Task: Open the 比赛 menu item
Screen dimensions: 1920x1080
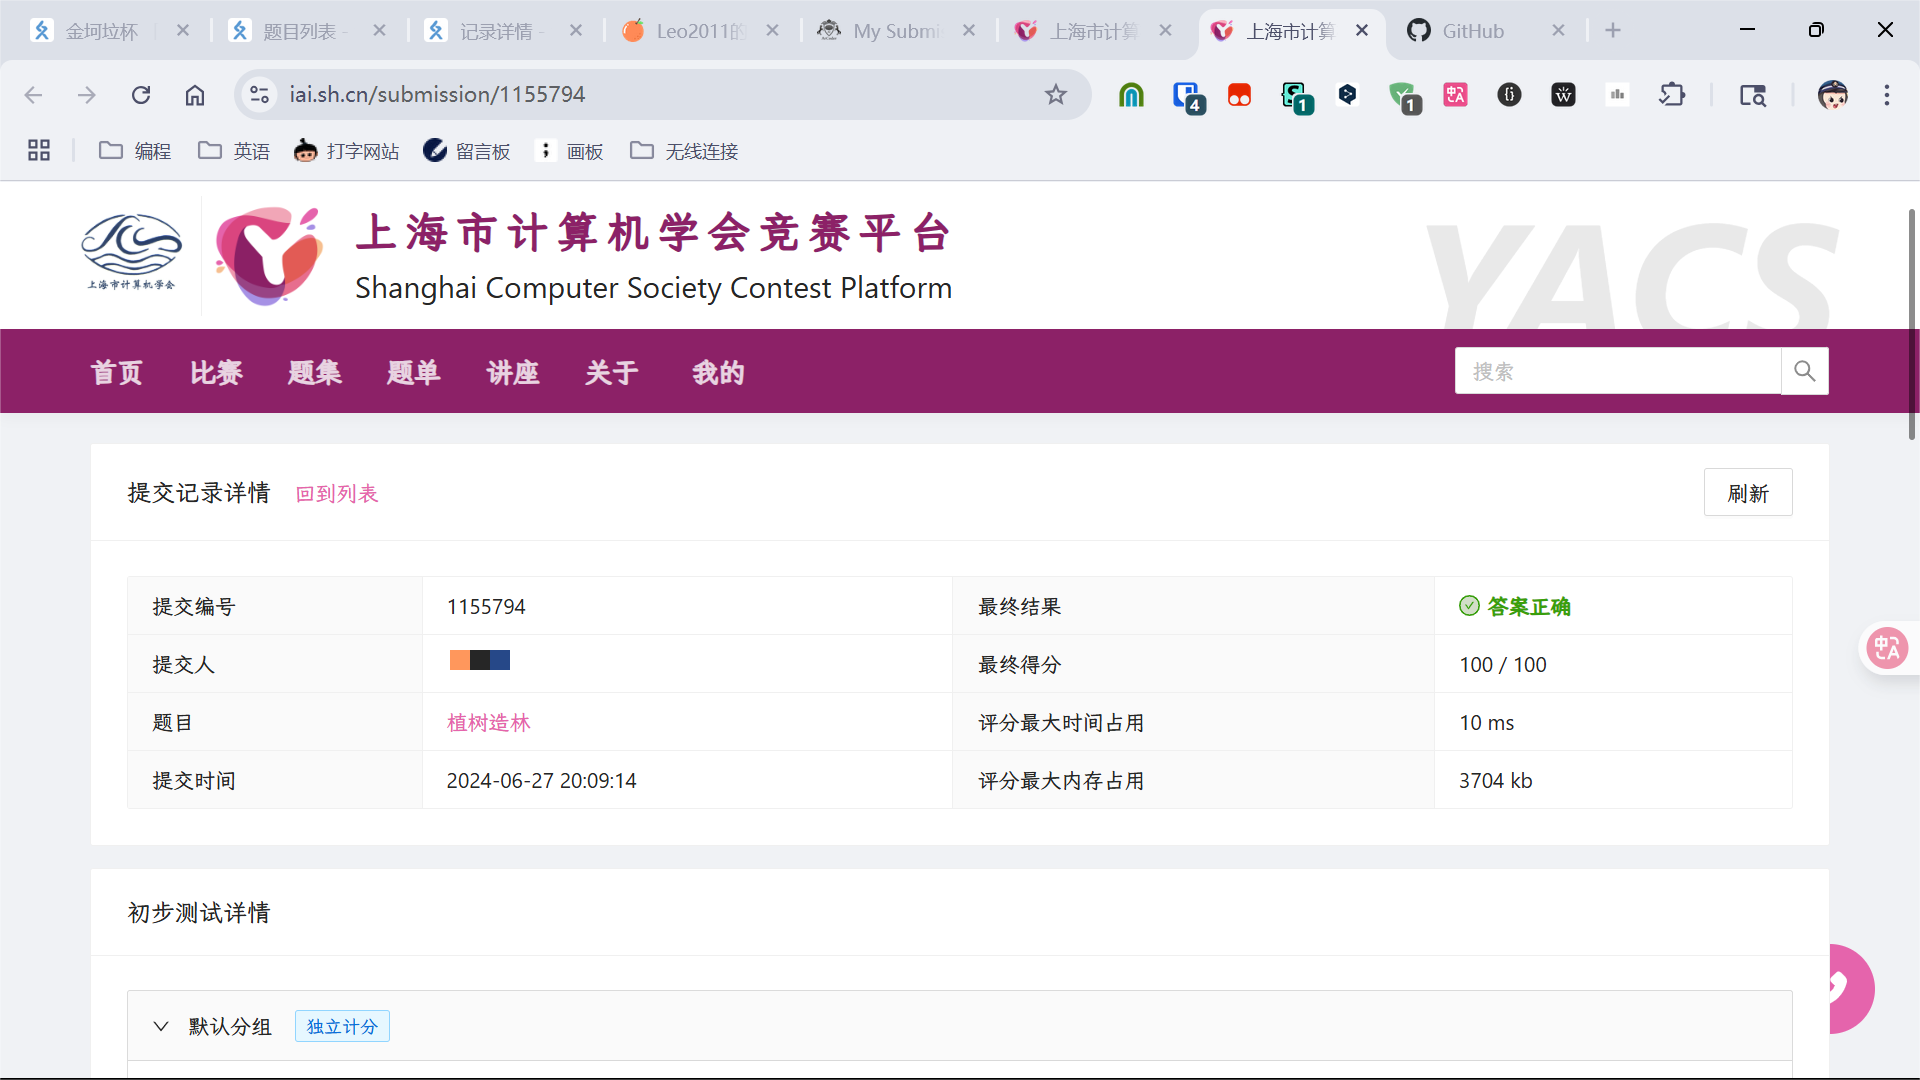Action: [x=216, y=373]
